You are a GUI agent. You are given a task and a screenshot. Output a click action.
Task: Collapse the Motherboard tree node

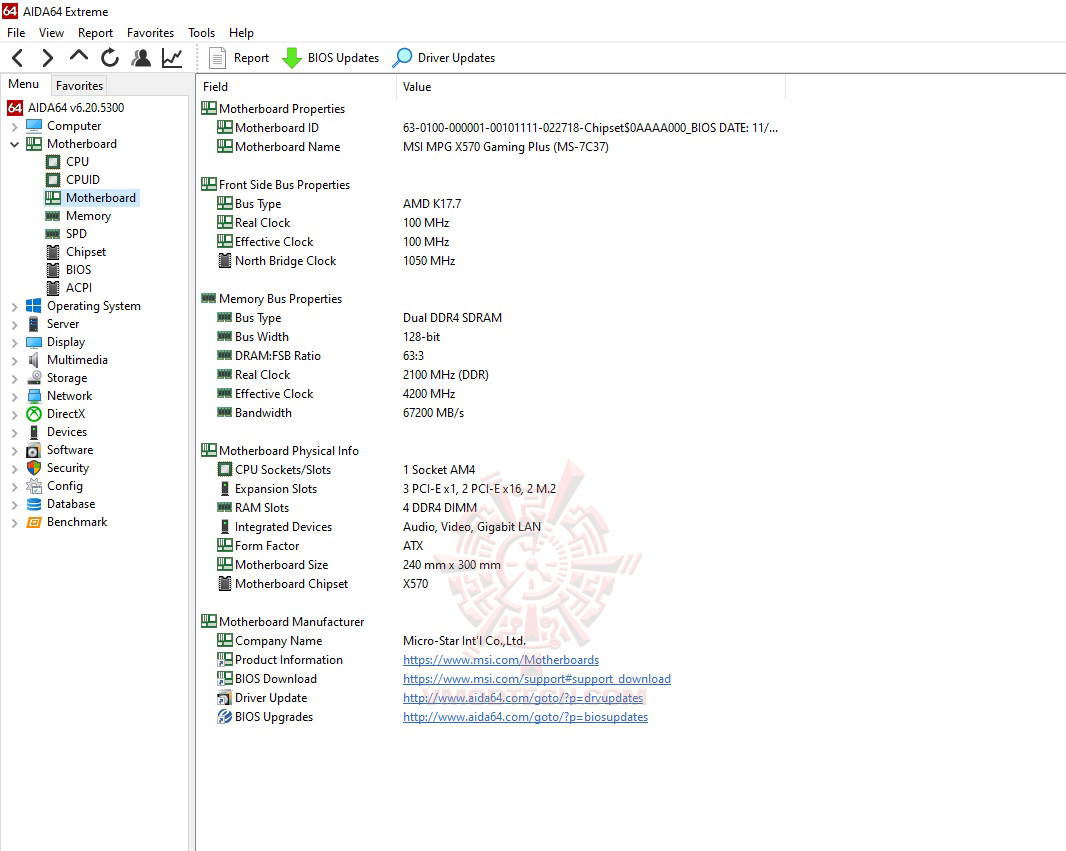[14, 144]
